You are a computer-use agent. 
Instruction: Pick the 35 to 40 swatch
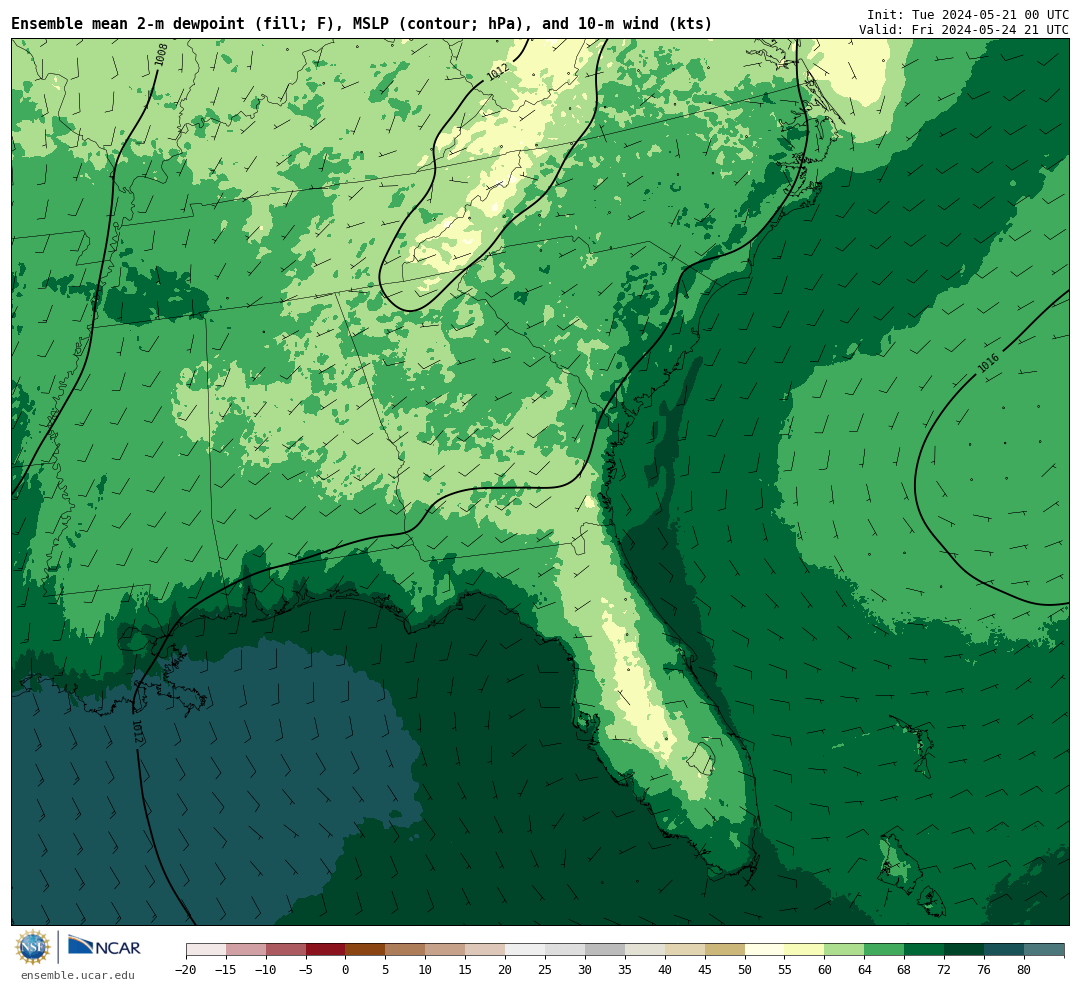tap(645, 950)
